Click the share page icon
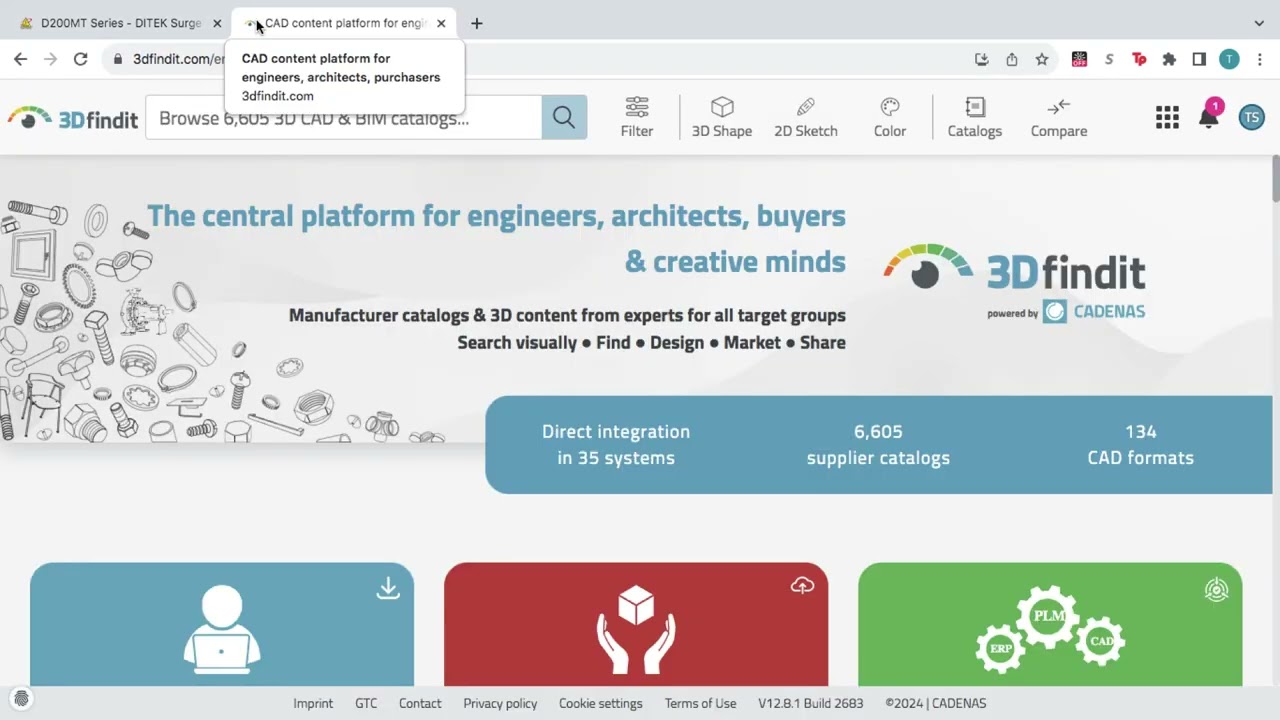 (x=1012, y=59)
